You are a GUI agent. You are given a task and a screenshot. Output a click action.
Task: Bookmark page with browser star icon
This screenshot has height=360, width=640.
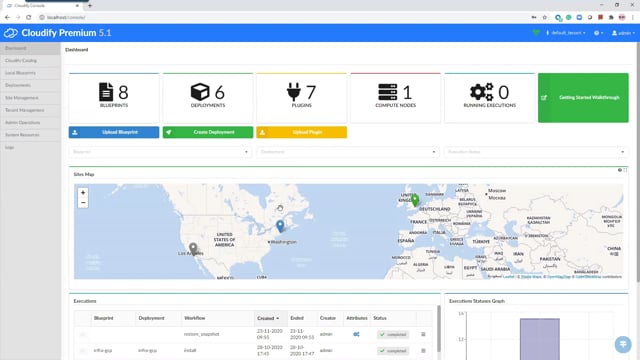click(544, 18)
